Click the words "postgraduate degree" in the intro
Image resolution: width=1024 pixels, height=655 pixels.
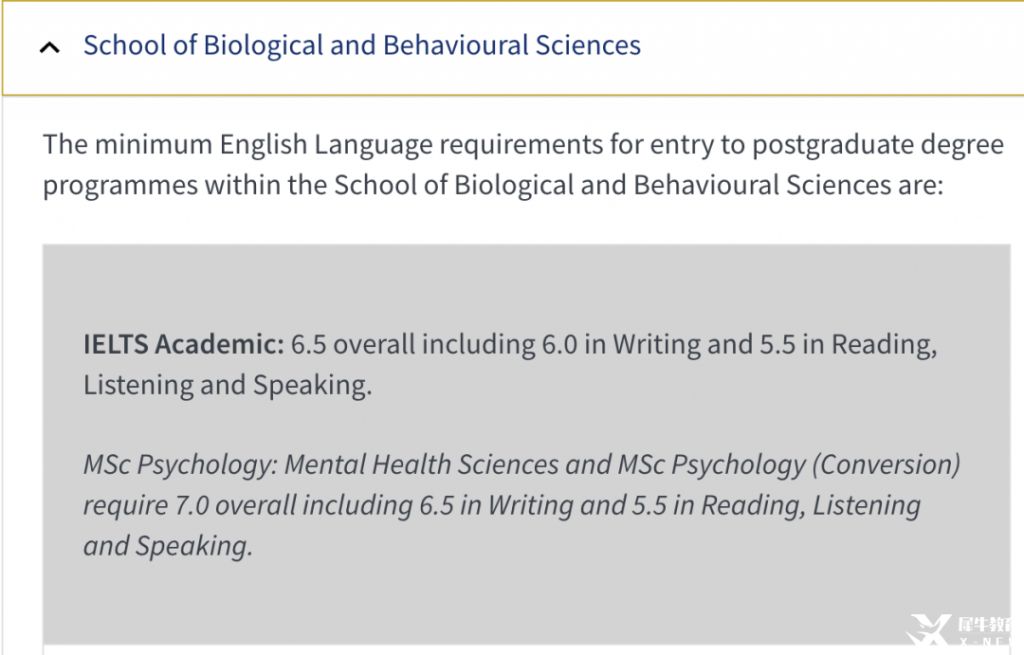[x=877, y=145]
